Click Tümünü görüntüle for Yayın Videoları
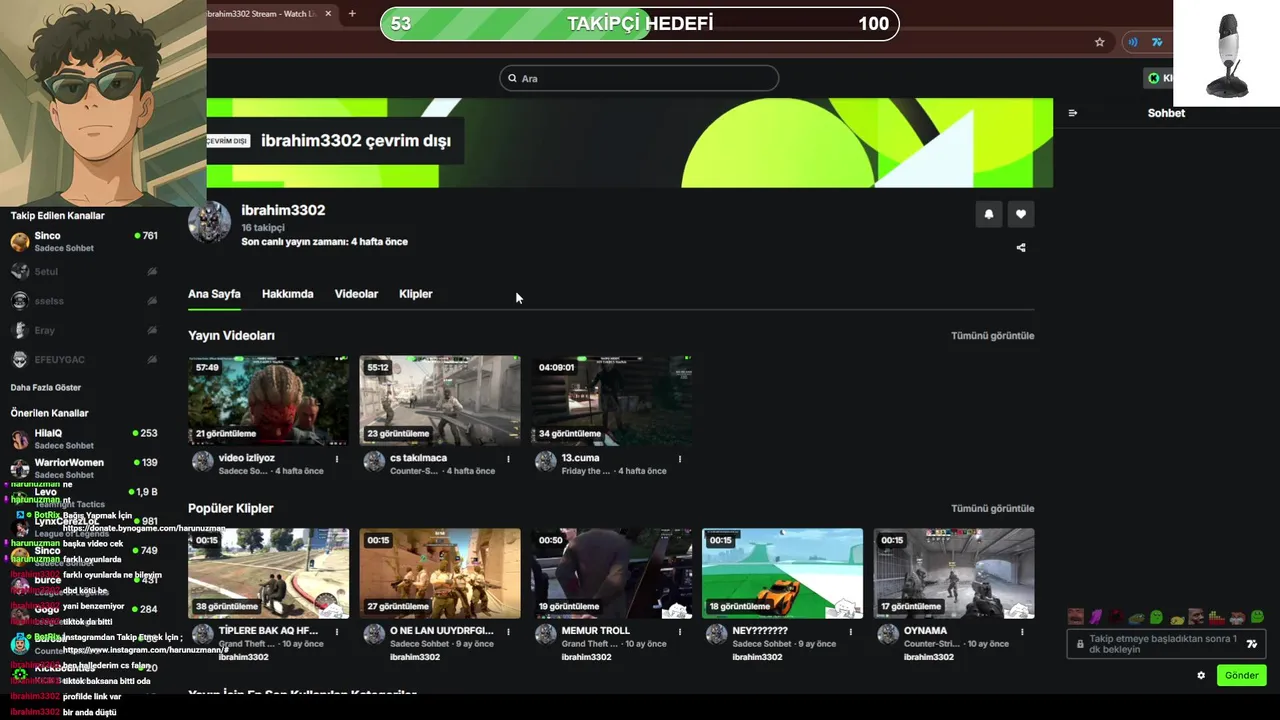 (x=993, y=336)
